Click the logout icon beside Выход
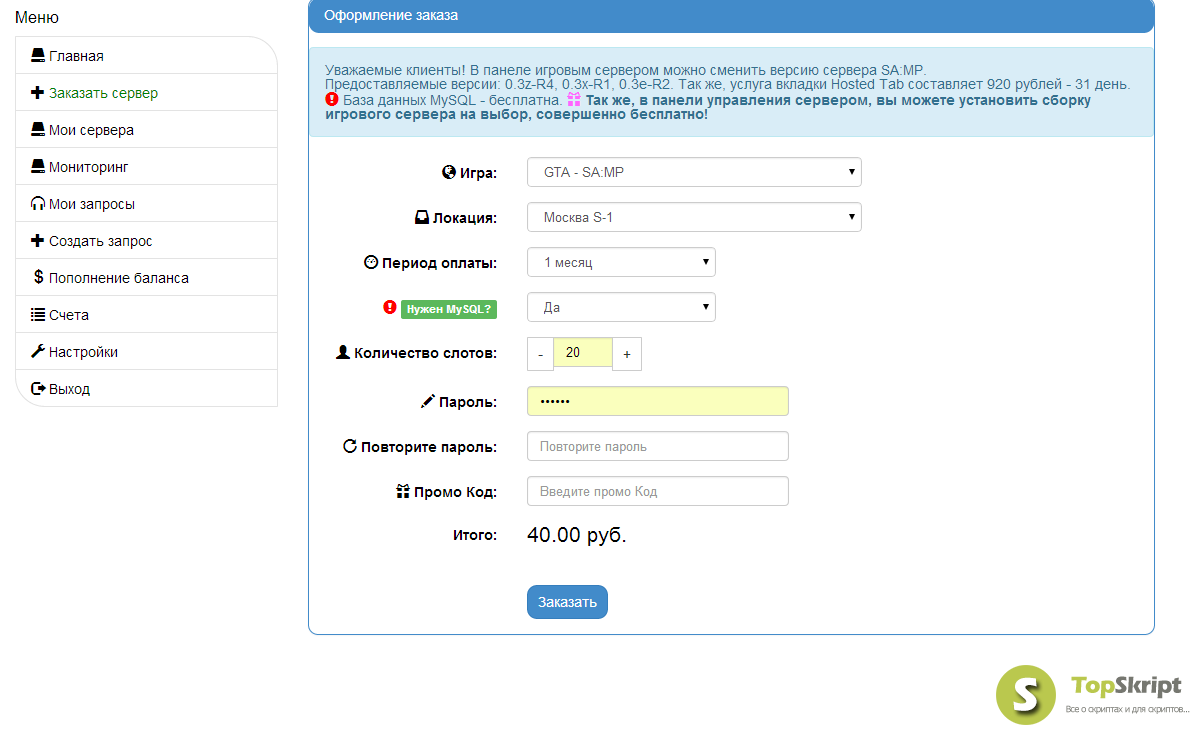This screenshot has height=732, width=1198. (x=37, y=388)
